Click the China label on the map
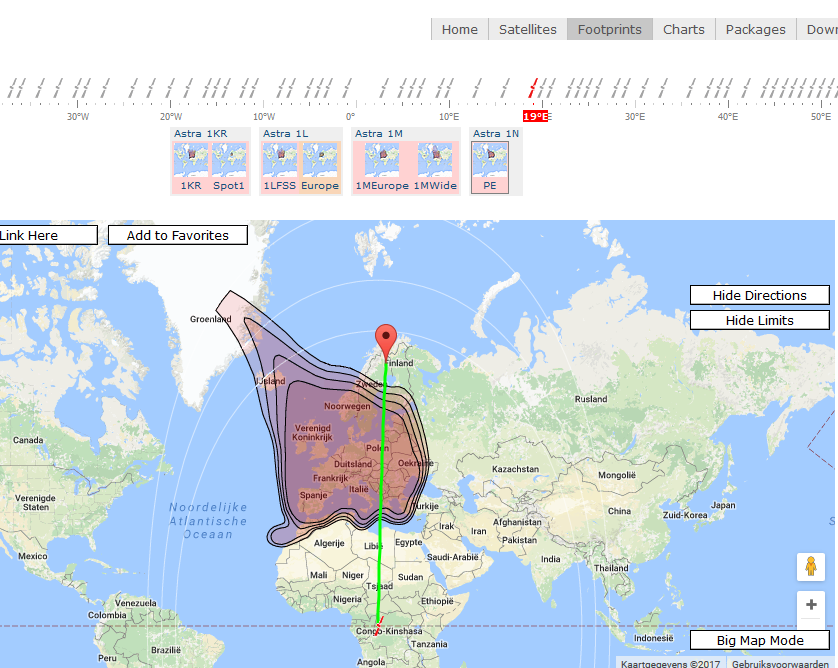The height and width of the screenshot is (668, 838). tap(619, 511)
